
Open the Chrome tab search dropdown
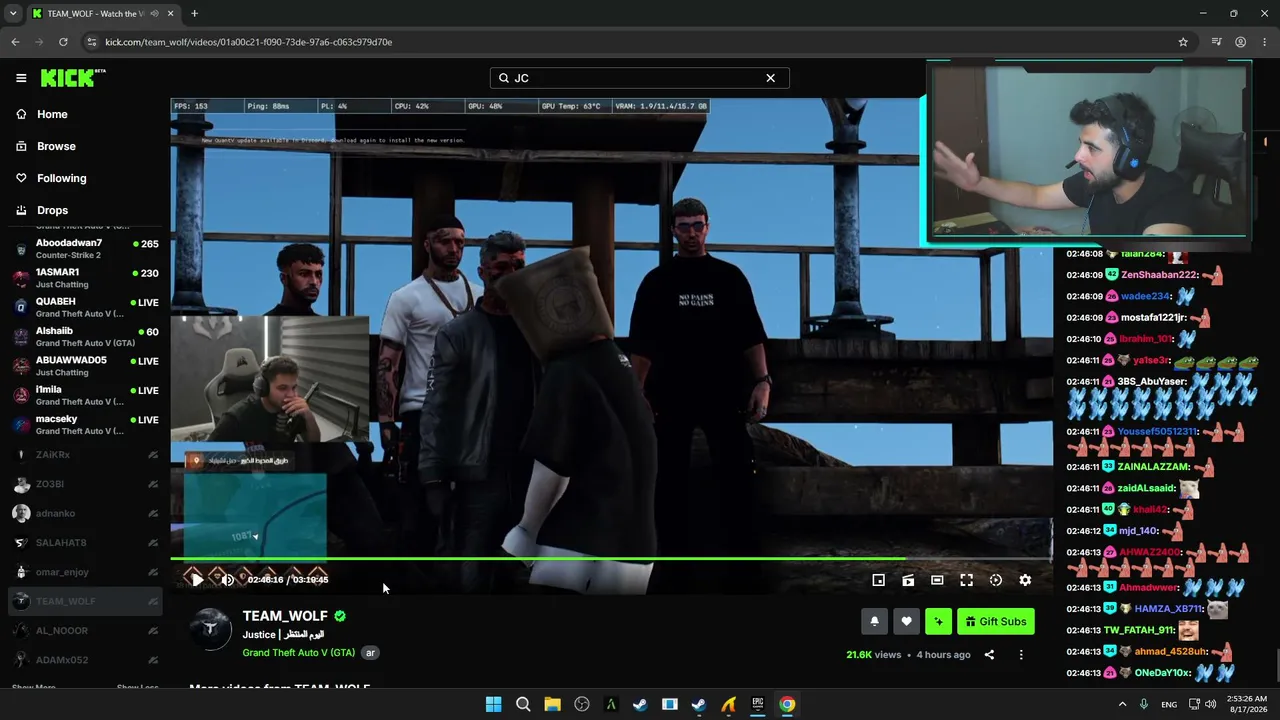click(x=13, y=13)
